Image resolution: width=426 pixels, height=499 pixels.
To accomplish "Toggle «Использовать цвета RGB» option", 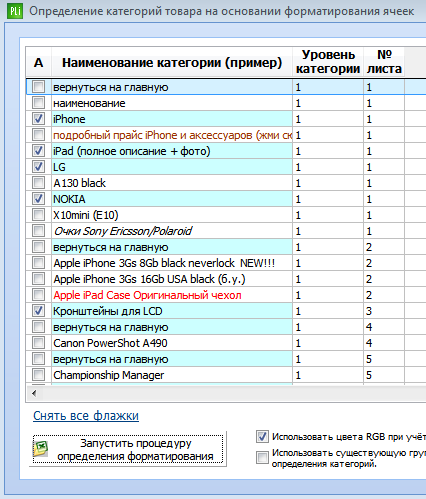I will [x=262, y=436].
